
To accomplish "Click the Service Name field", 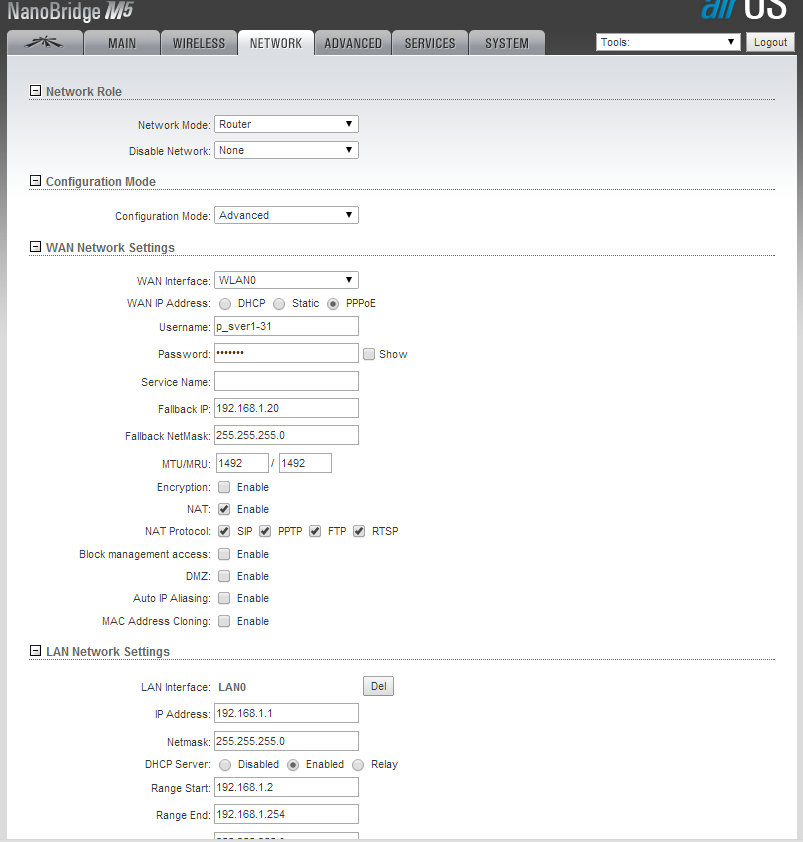I will pyautogui.click(x=286, y=381).
